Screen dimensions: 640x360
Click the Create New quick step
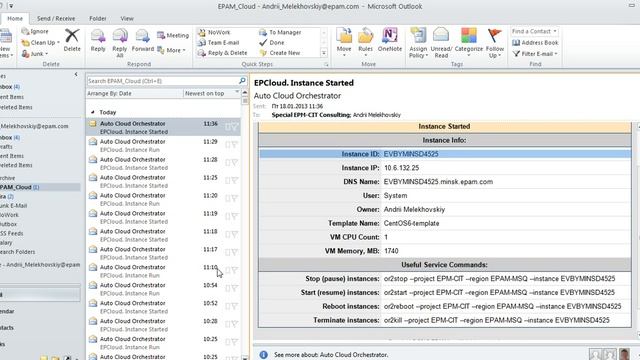point(280,53)
